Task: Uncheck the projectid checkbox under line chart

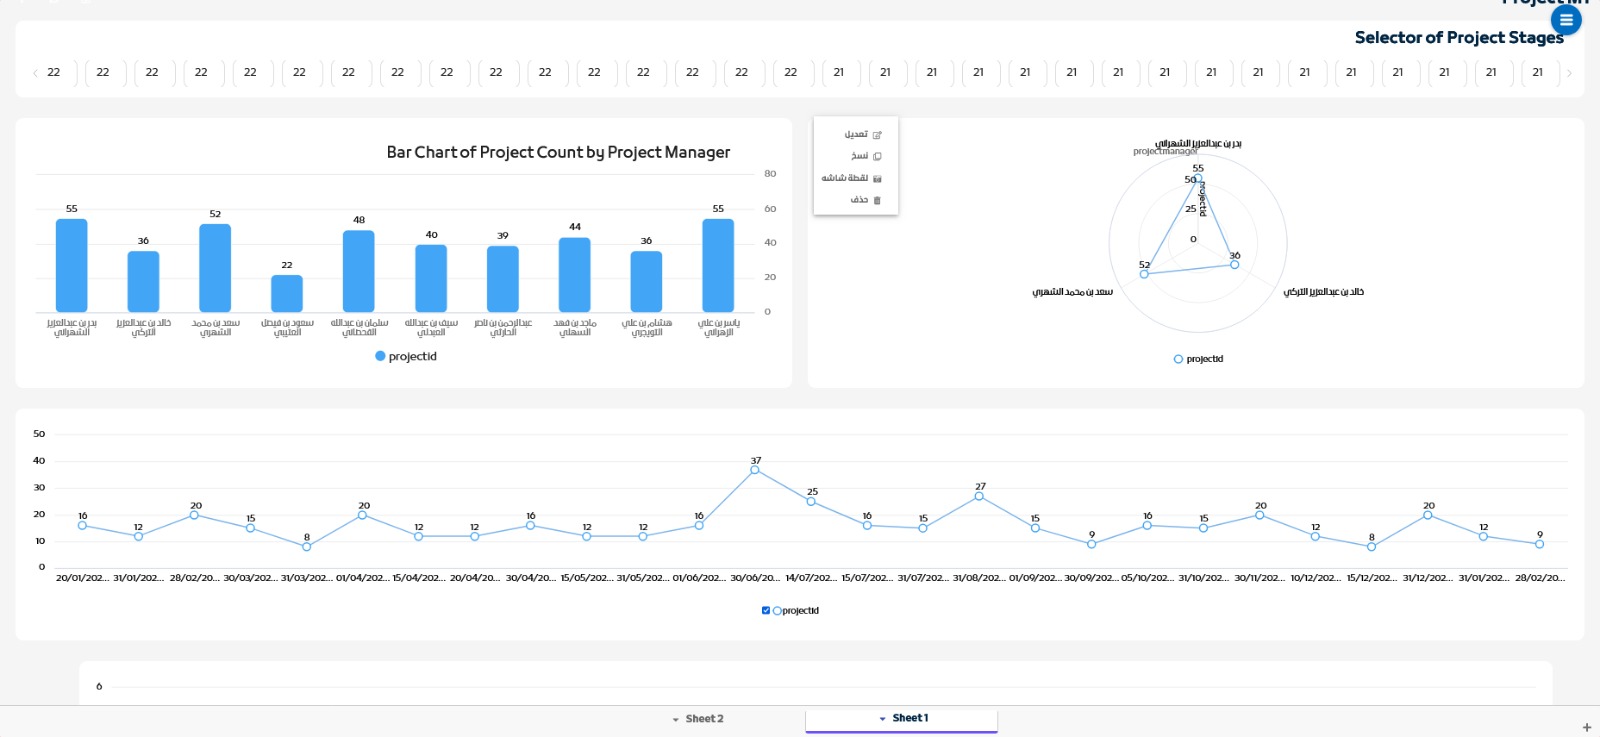Action: click(x=766, y=610)
